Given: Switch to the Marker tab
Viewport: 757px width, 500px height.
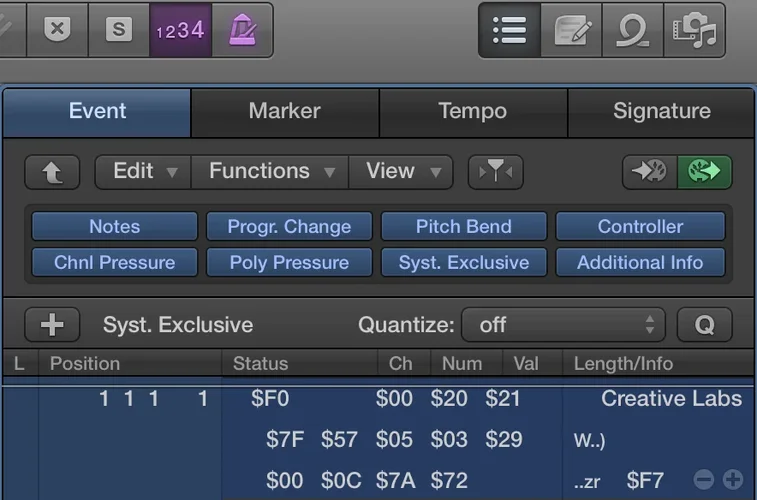Looking at the screenshot, I should (284, 111).
